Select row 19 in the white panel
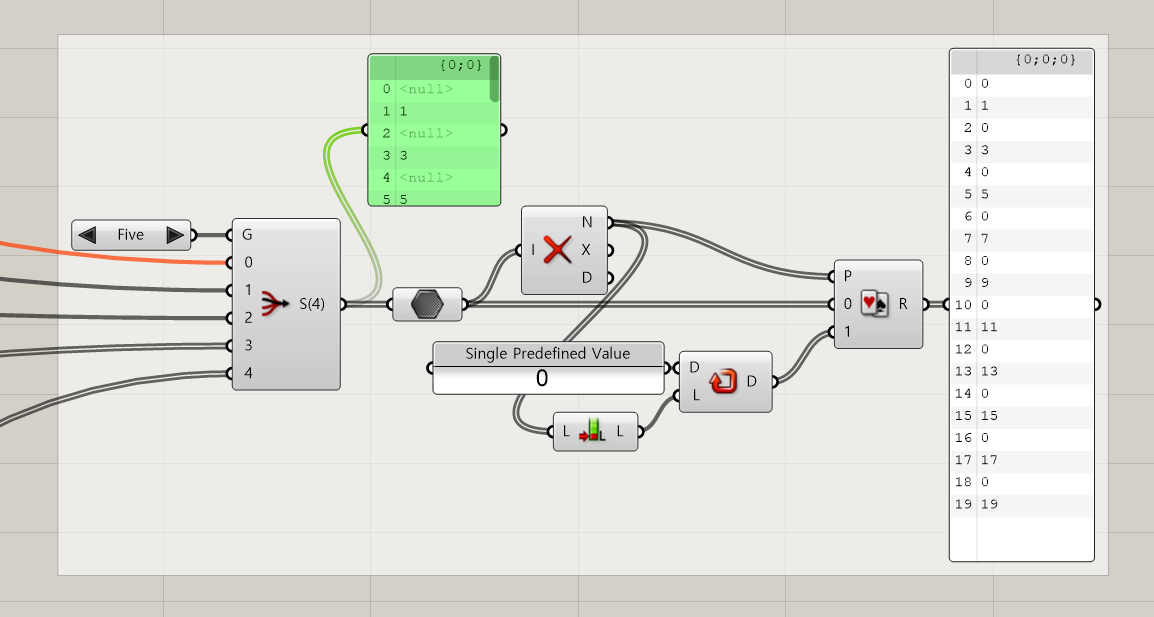Viewport: 1154px width, 617px height. [1022, 504]
